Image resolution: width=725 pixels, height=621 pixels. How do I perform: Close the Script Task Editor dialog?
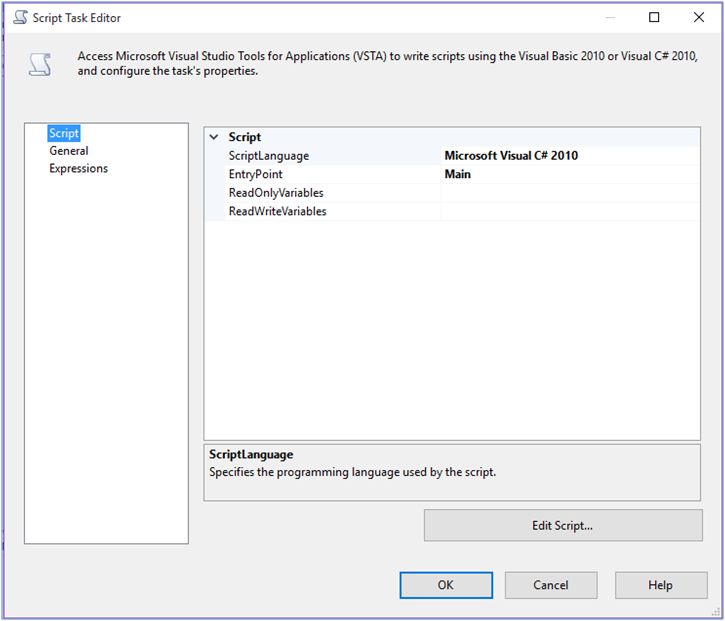(699, 18)
